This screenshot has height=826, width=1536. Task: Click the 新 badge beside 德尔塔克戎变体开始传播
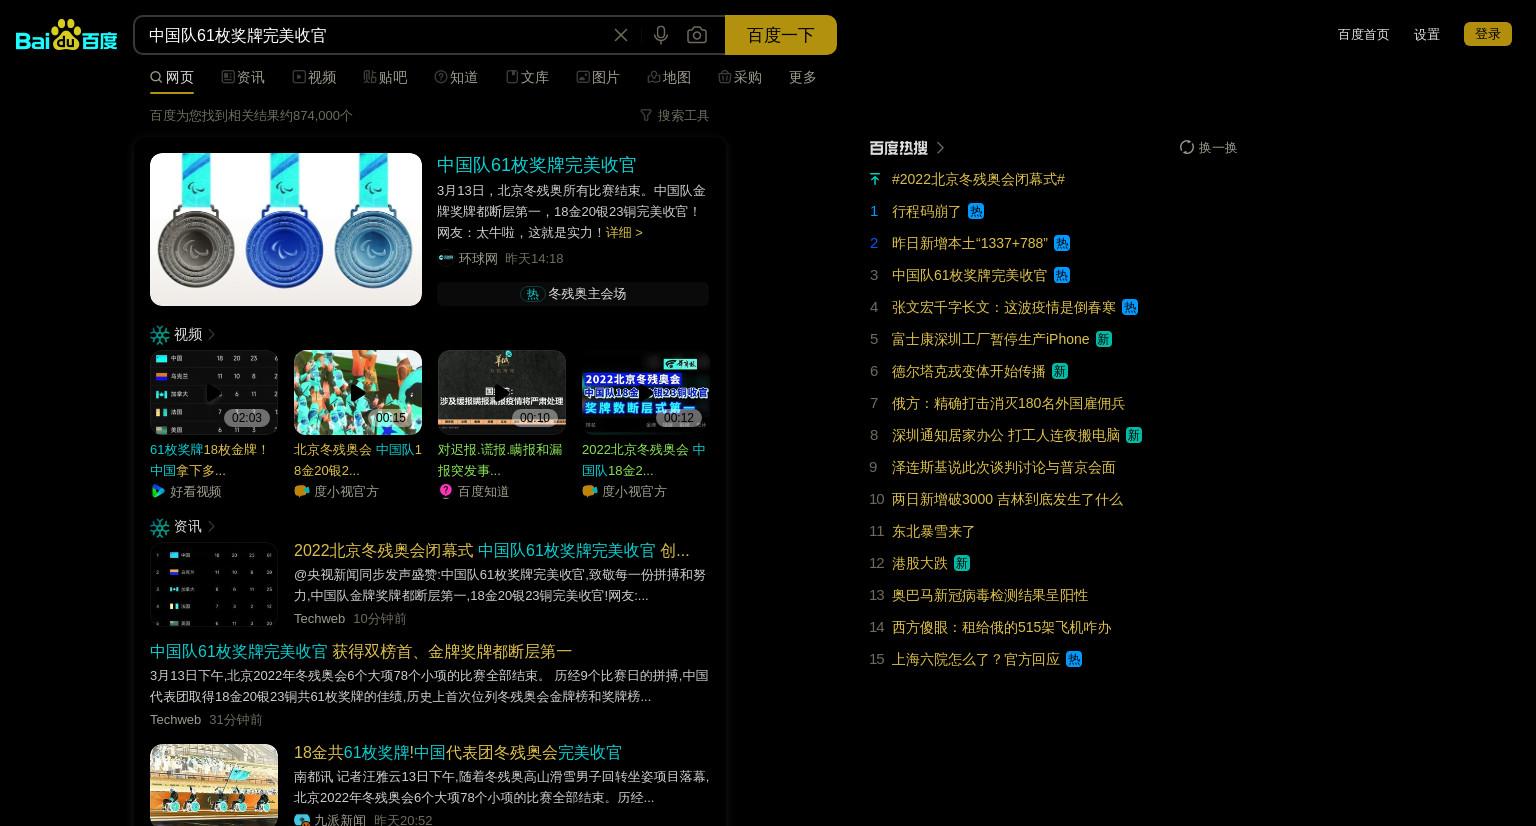[x=1060, y=371]
